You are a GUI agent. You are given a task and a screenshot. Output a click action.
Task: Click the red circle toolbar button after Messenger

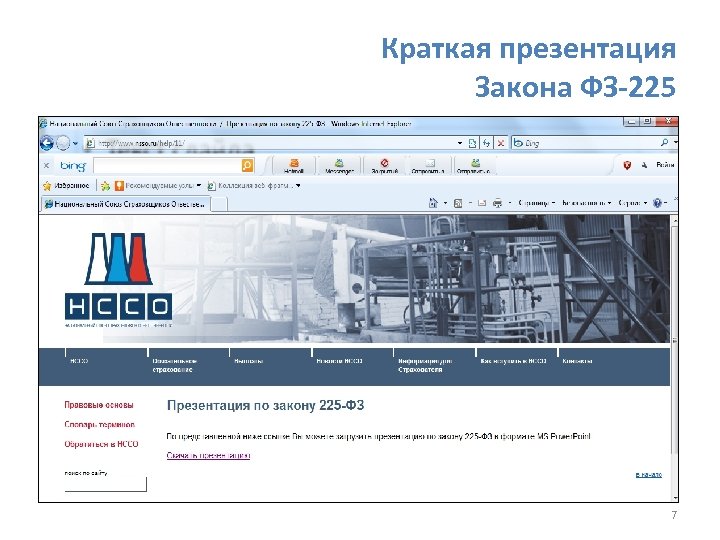click(384, 166)
